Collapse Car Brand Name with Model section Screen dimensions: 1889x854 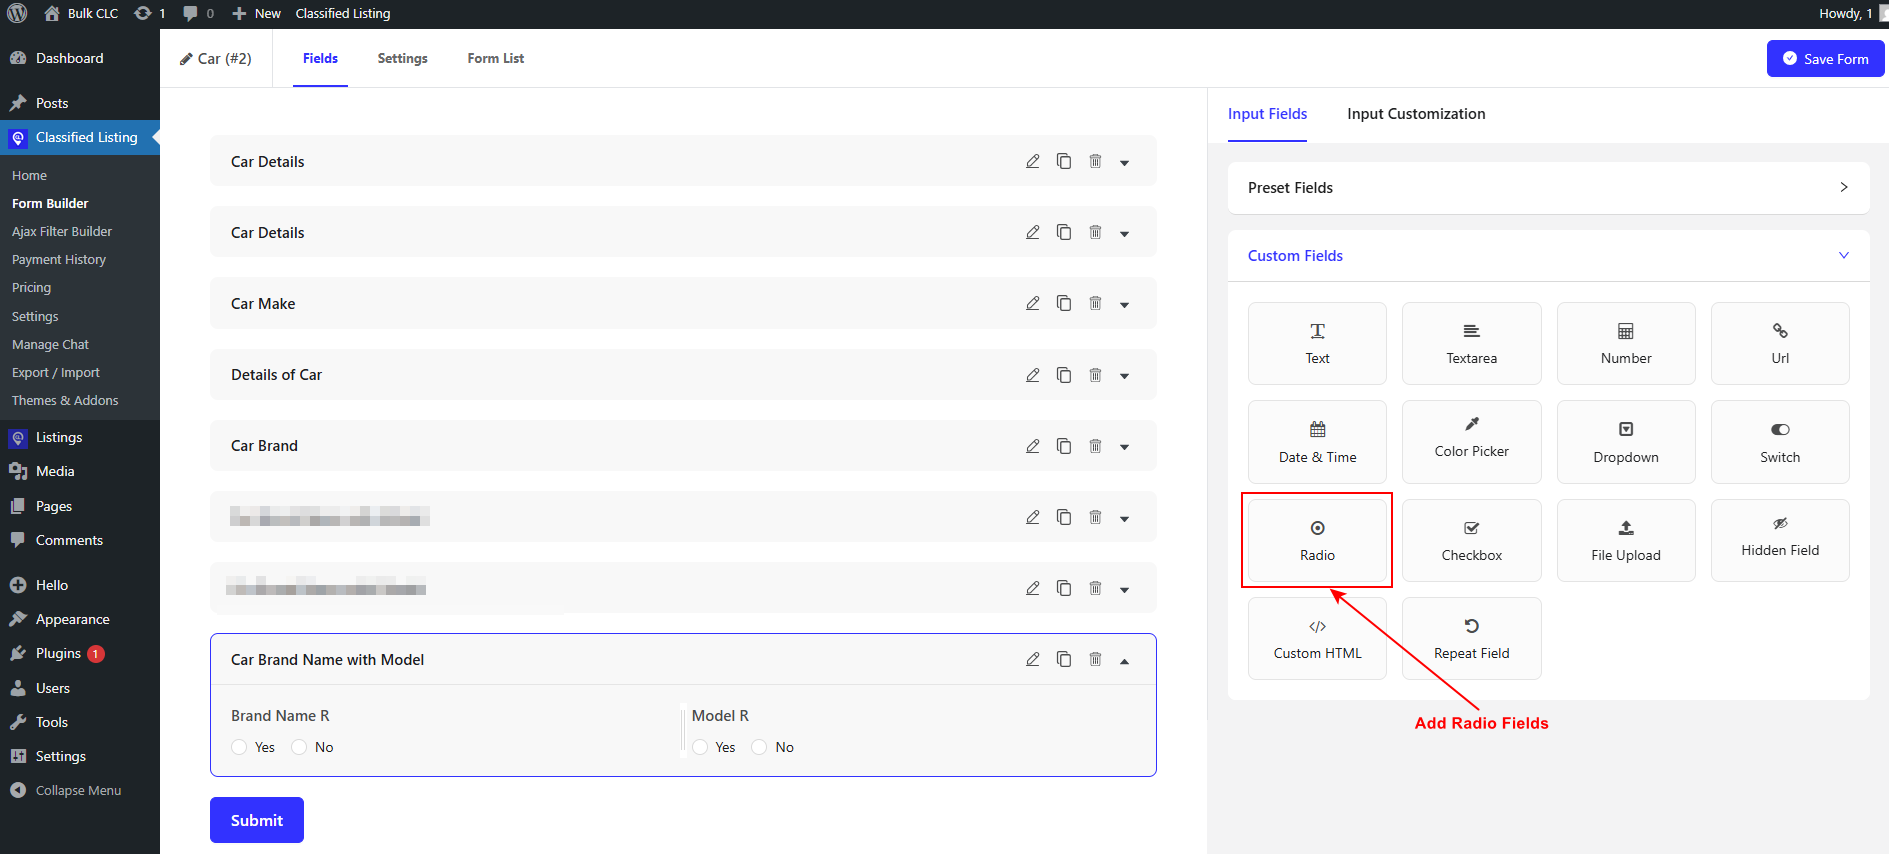pyautogui.click(x=1124, y=660)
